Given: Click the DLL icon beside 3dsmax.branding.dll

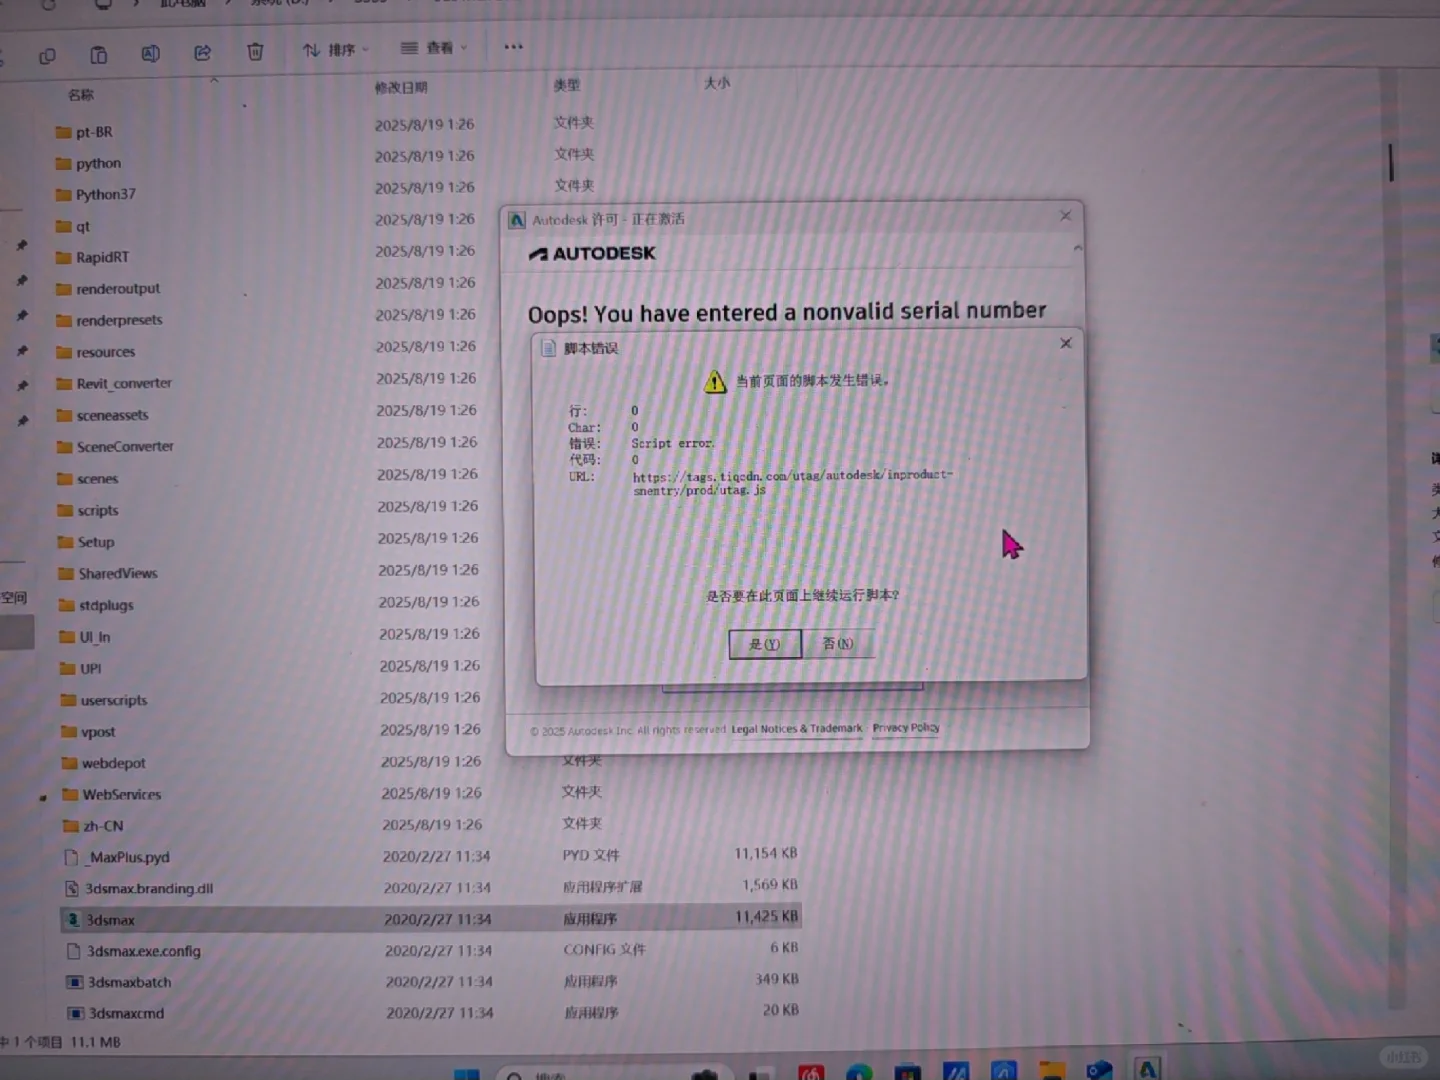Looking at the screenshot, I should 72,888.
